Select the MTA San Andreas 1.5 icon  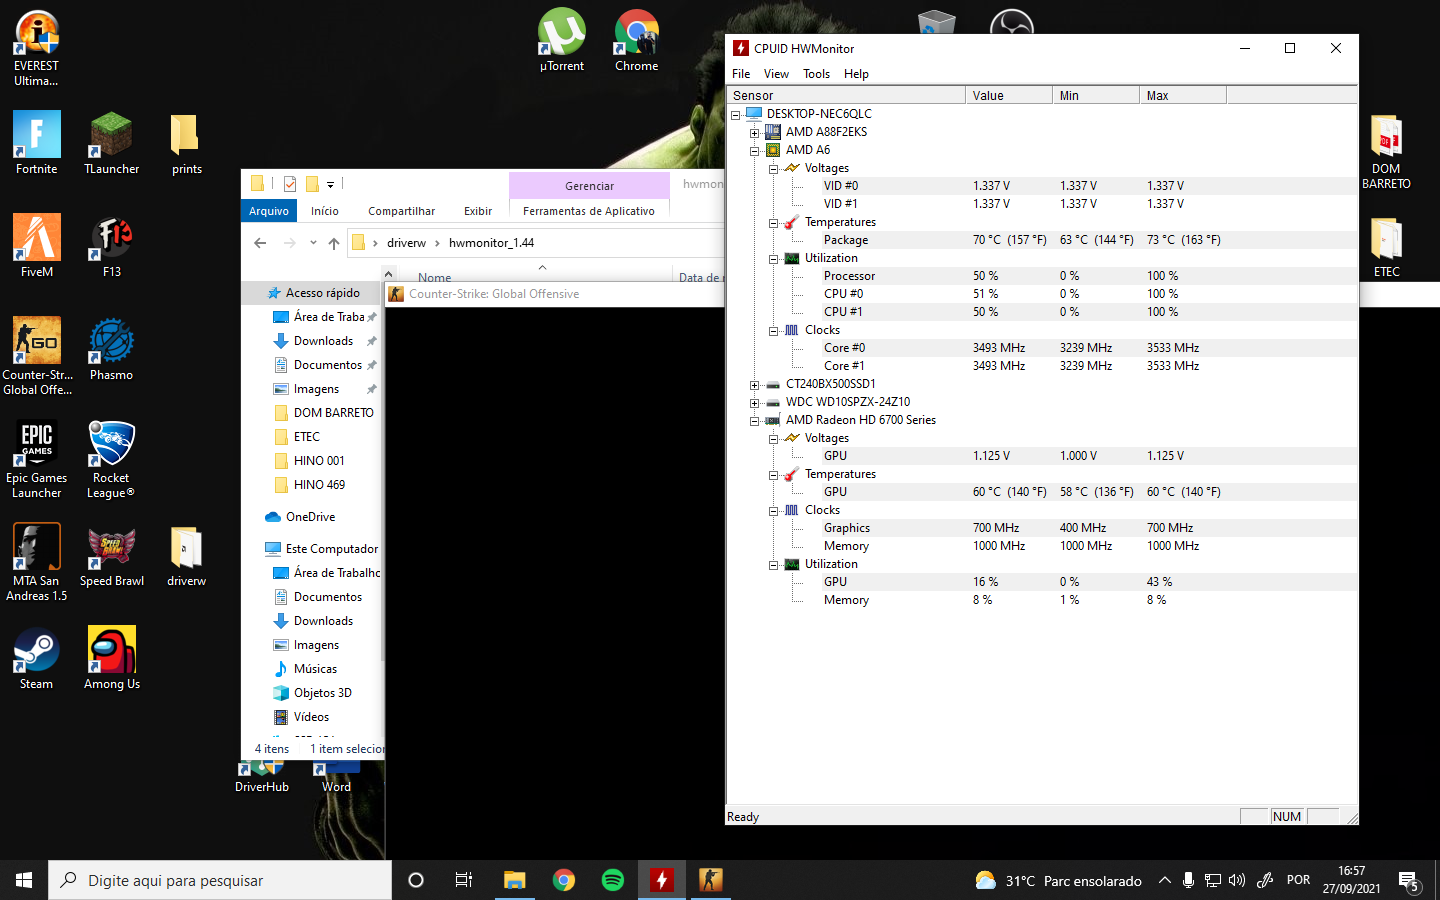37,562
